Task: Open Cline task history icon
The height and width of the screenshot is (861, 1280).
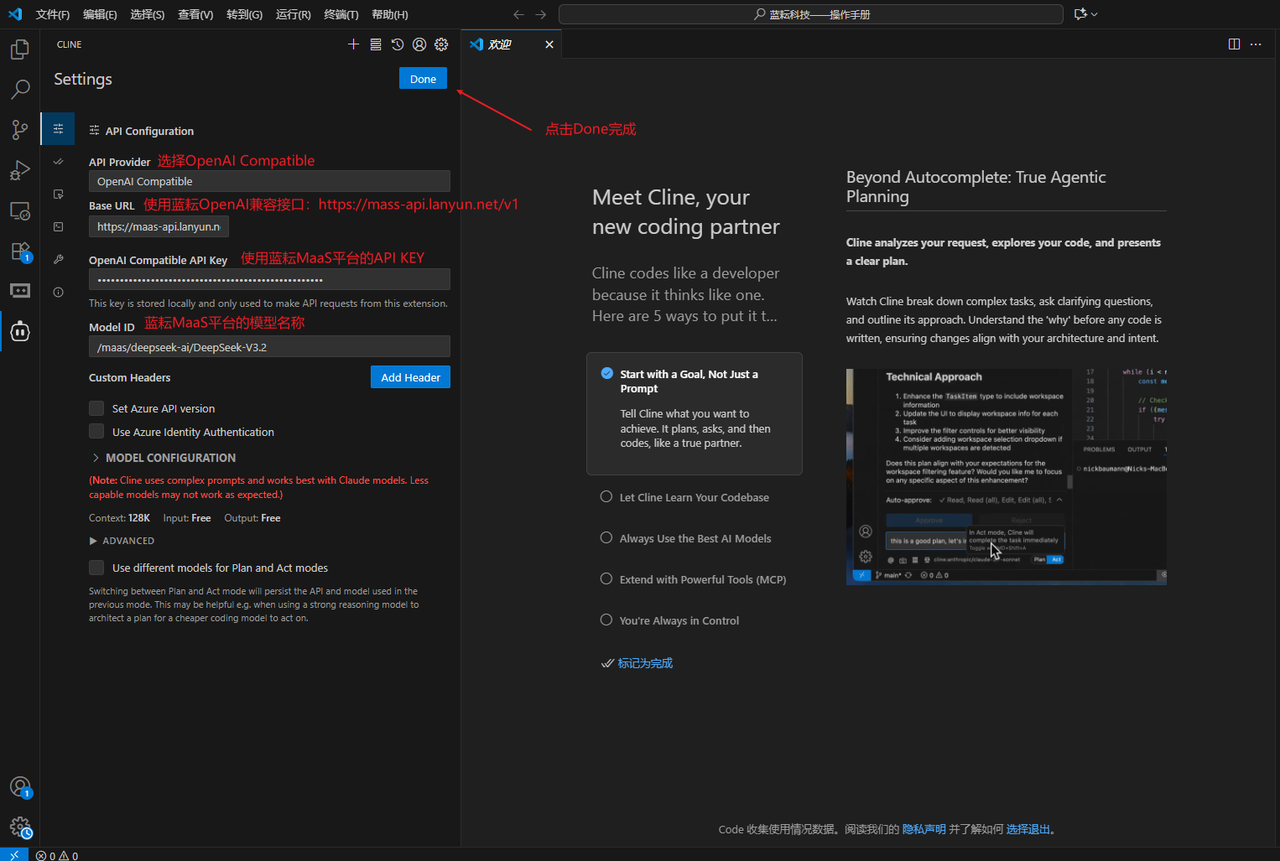Action: tap(397, 45)
